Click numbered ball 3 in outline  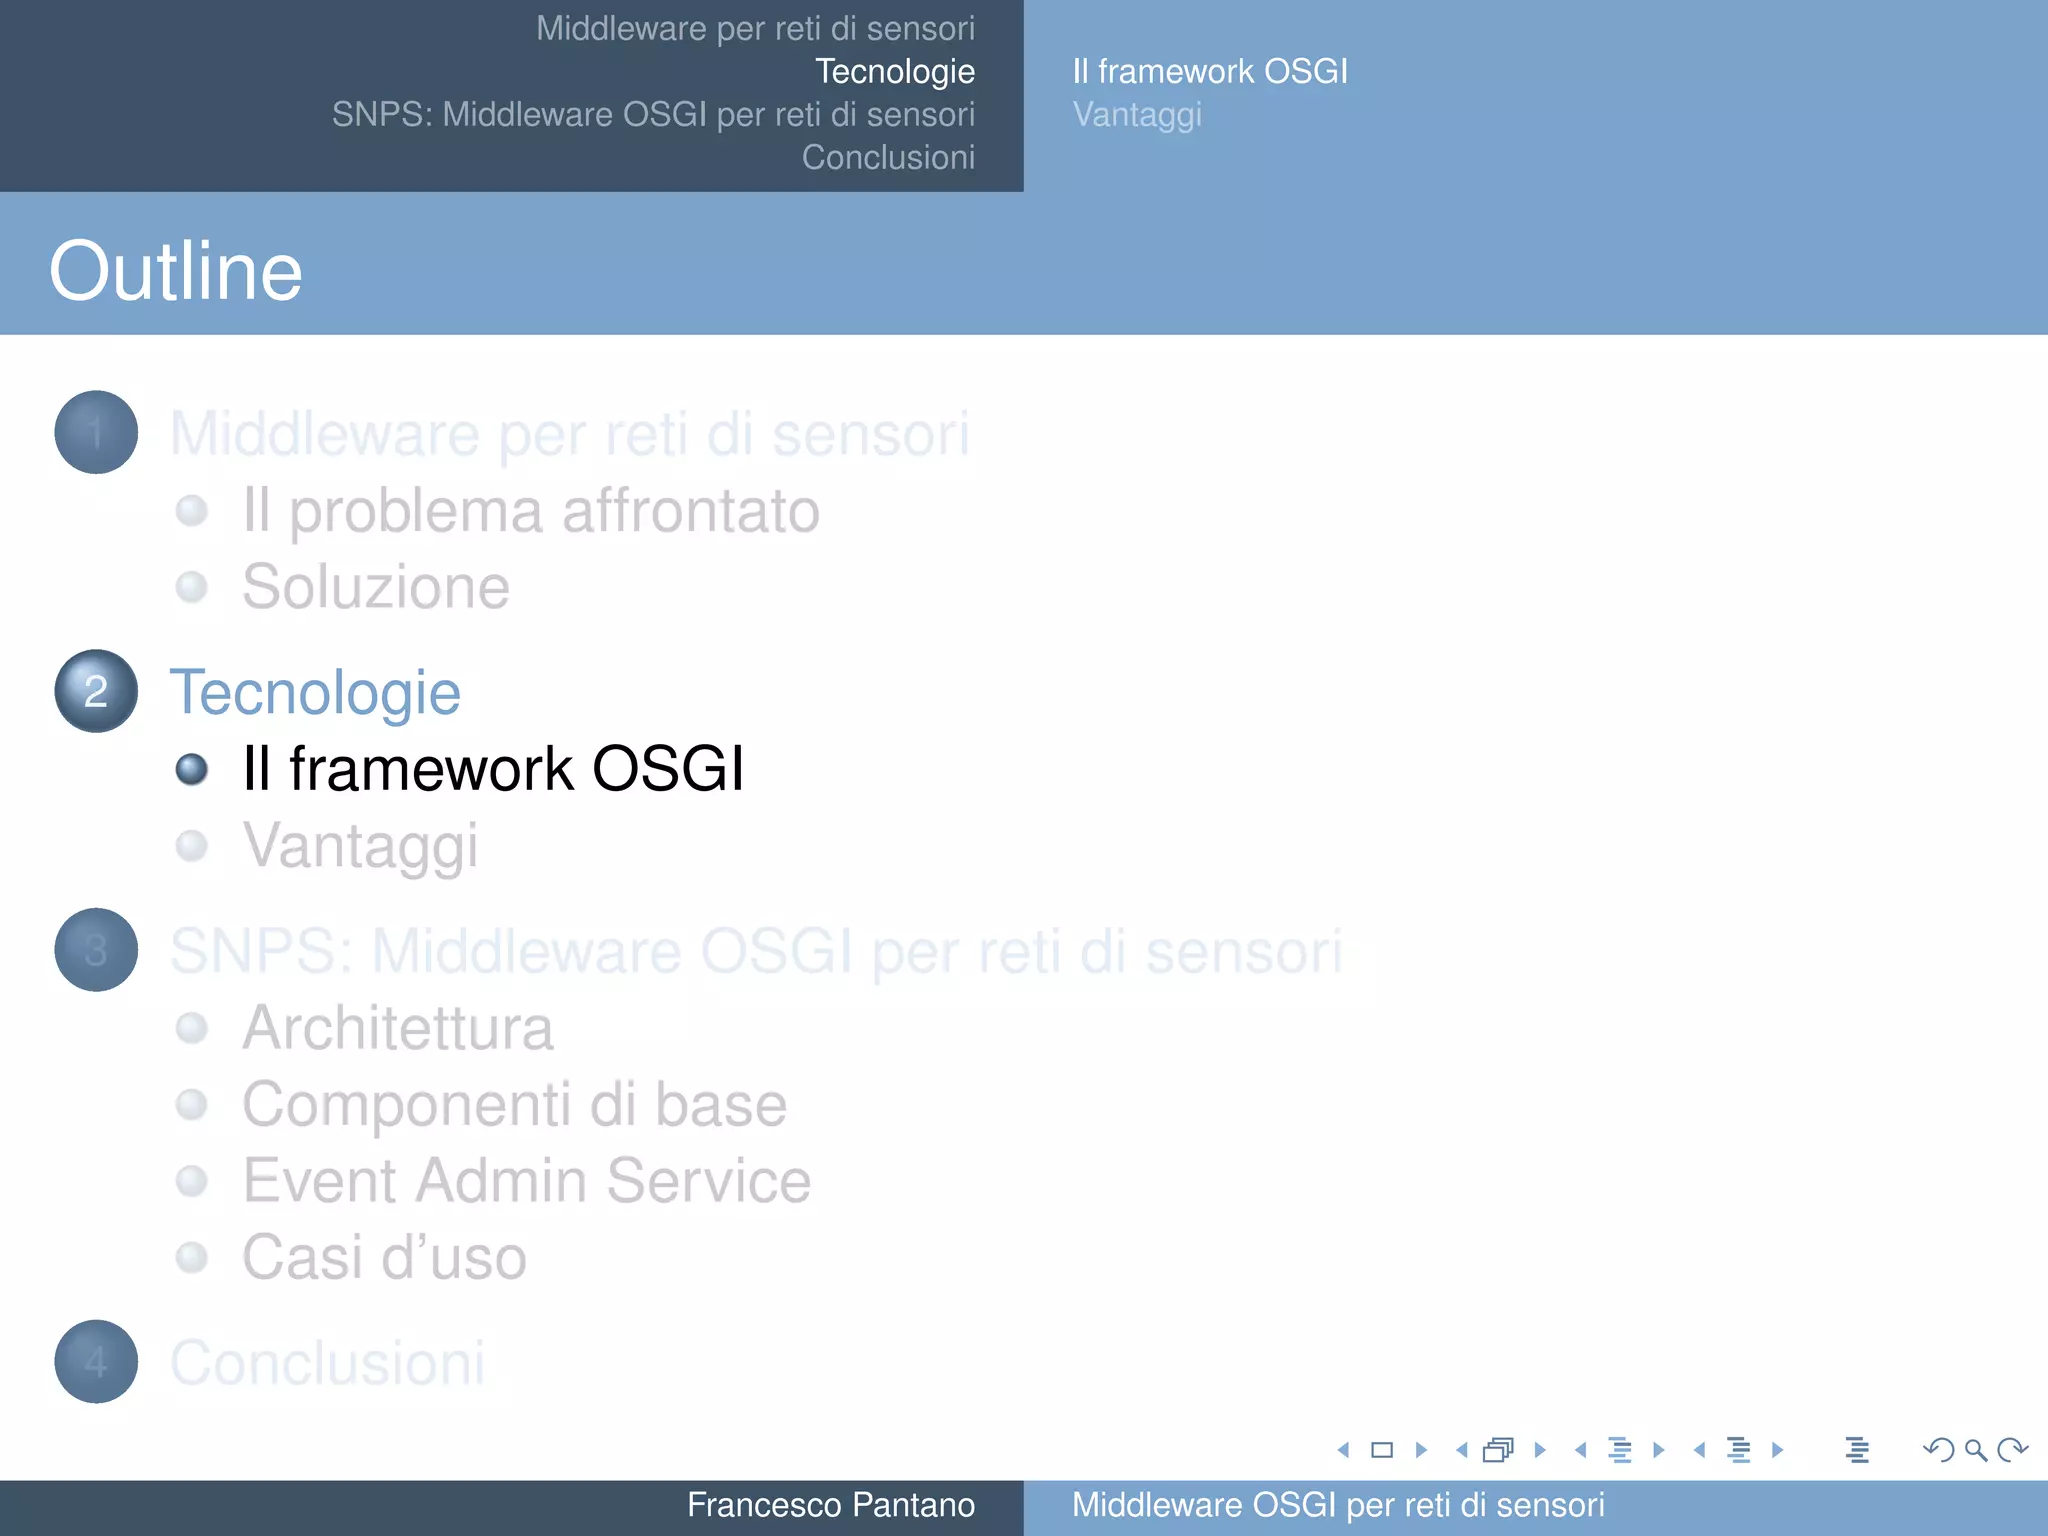tap(96, 950)
